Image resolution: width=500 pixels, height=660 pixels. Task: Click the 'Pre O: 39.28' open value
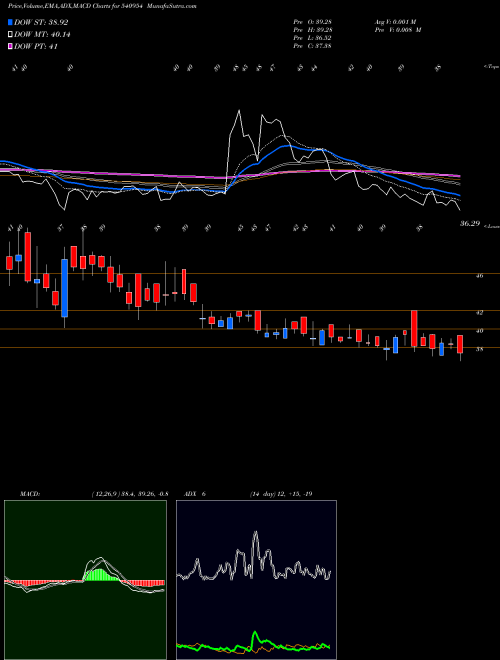click(x=313, y=21)
